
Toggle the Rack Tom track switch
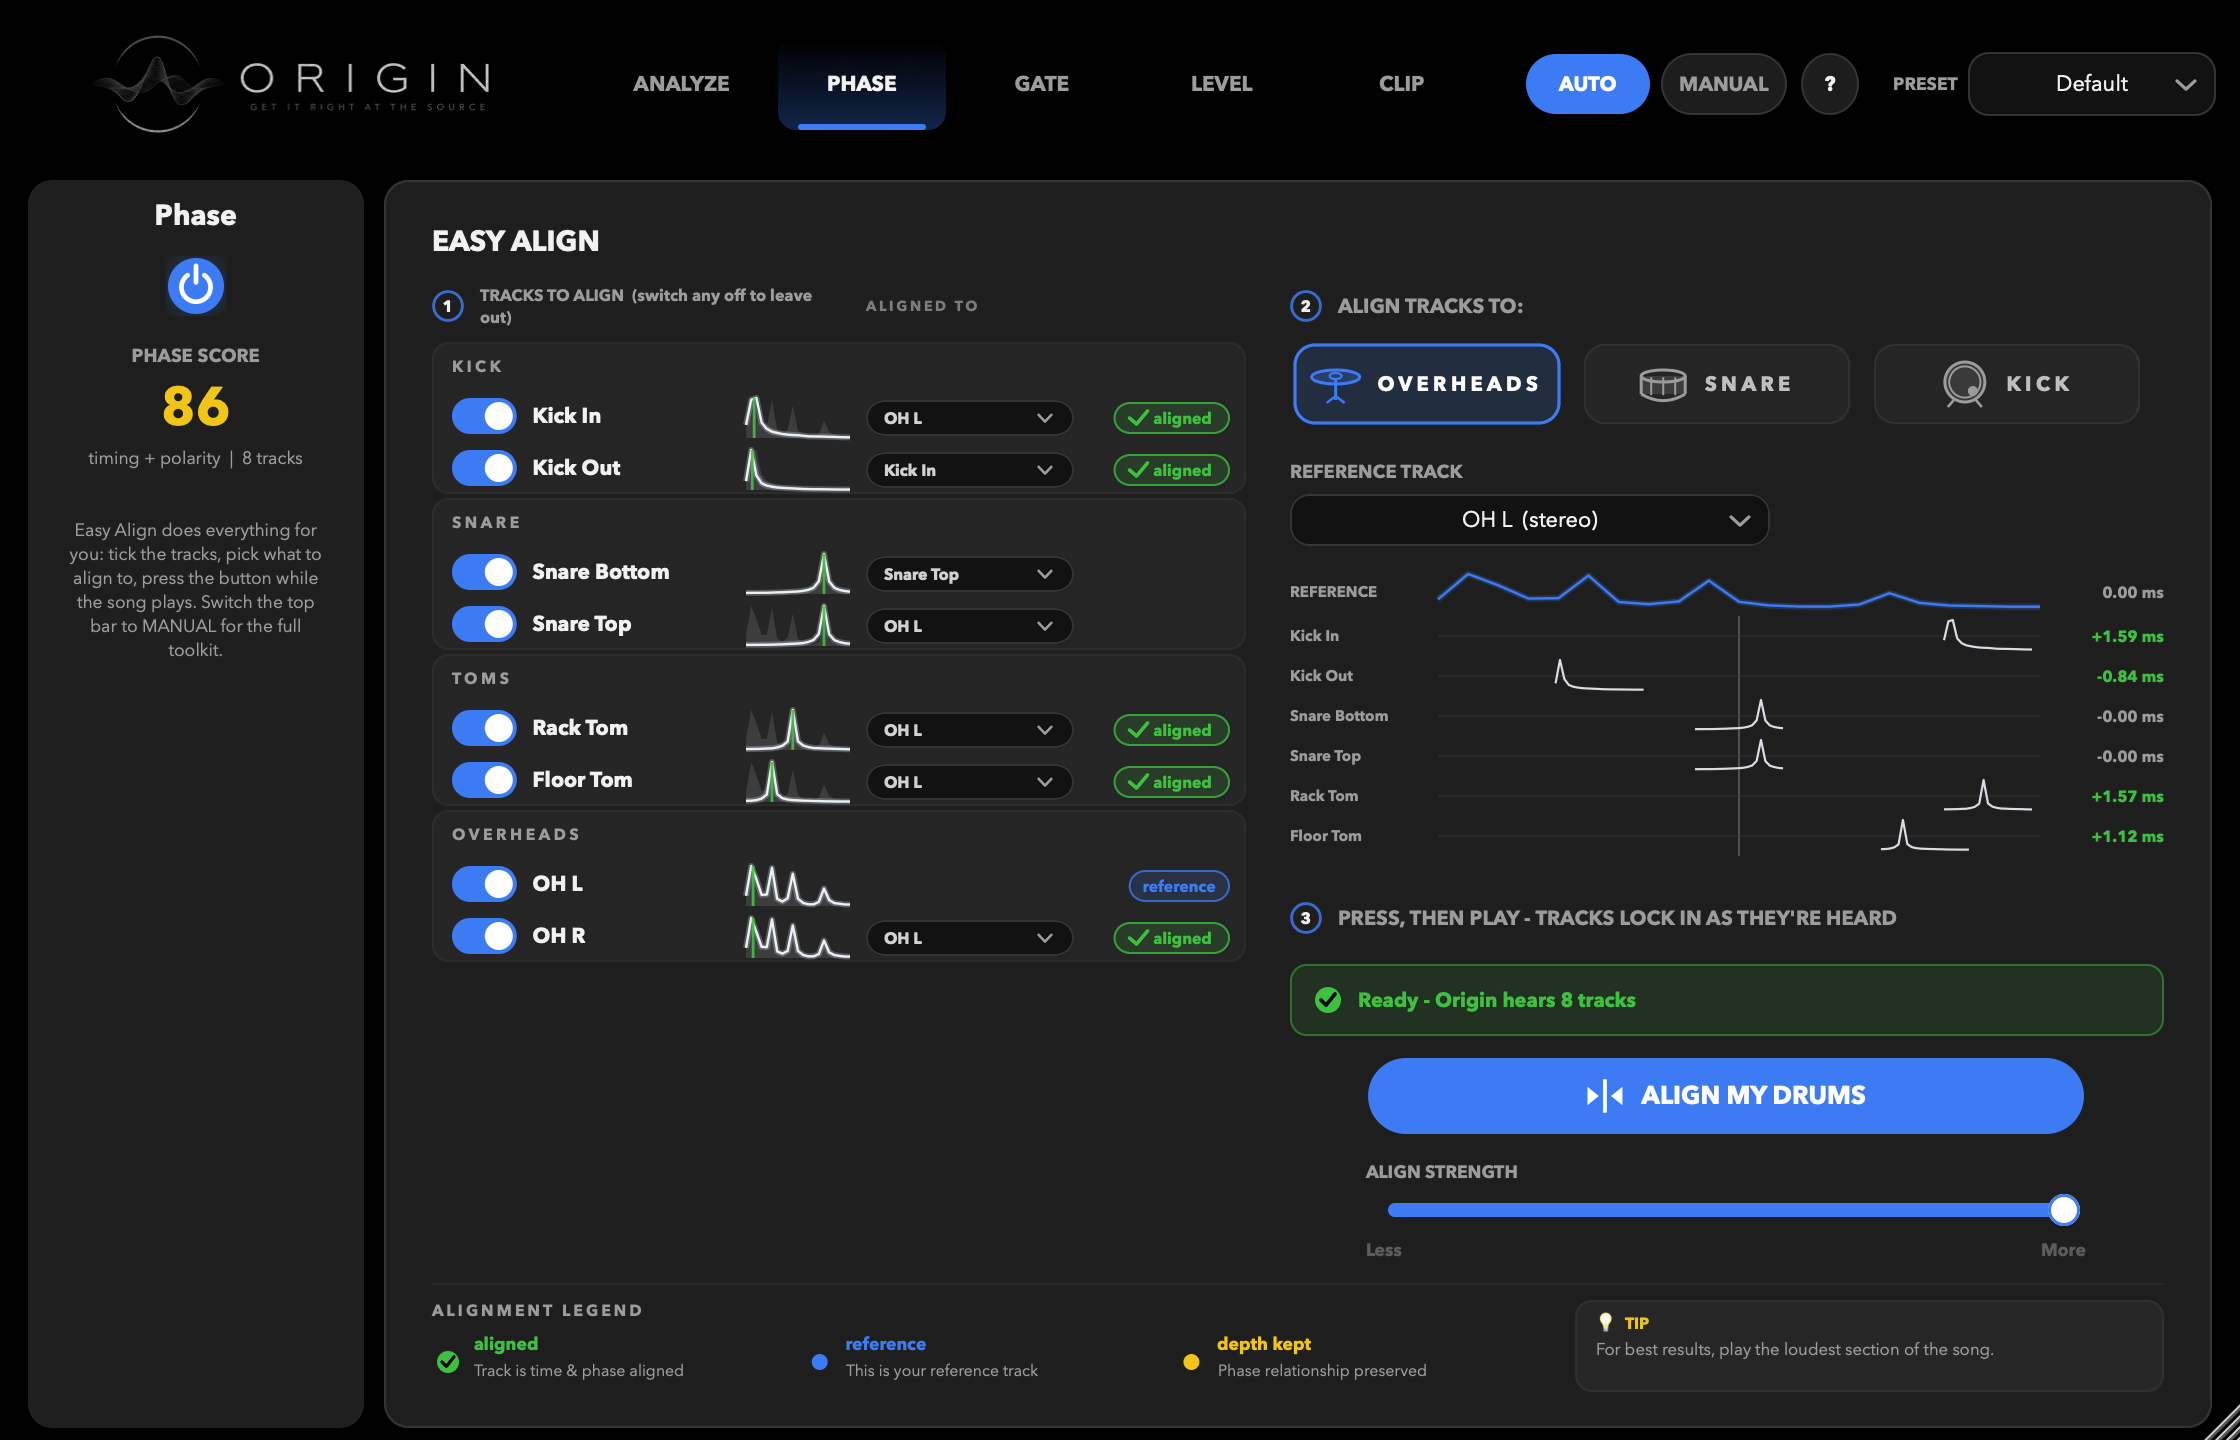click(x=484, y=728)
